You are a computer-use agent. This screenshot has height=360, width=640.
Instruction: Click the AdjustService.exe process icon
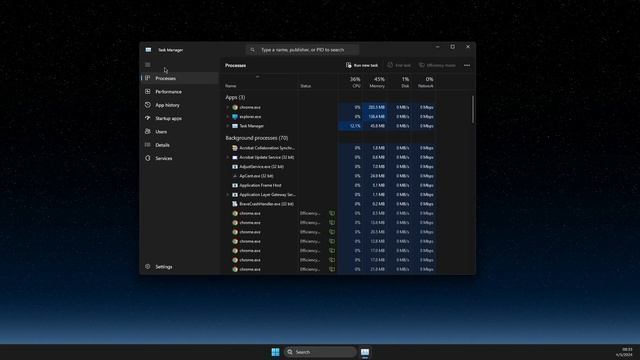point(235,167)
